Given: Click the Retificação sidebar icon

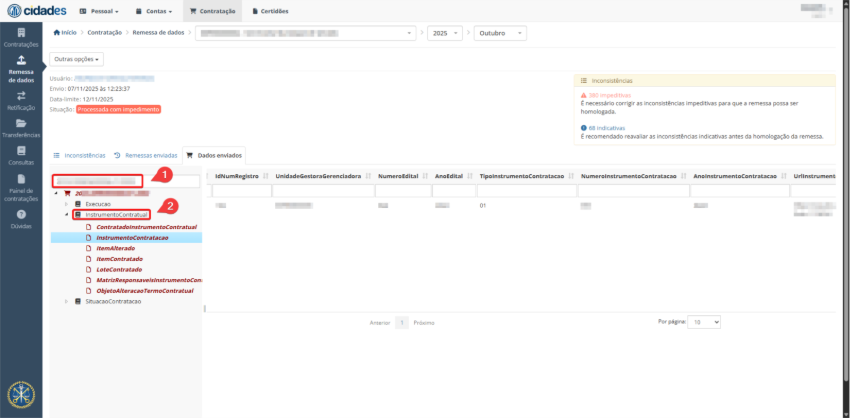Looking at the screenshot, I should point(21,100).
